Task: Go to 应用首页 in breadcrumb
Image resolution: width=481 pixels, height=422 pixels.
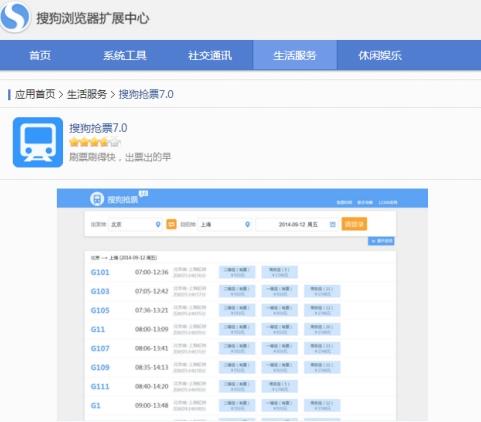Action: (x=35, y=94)
